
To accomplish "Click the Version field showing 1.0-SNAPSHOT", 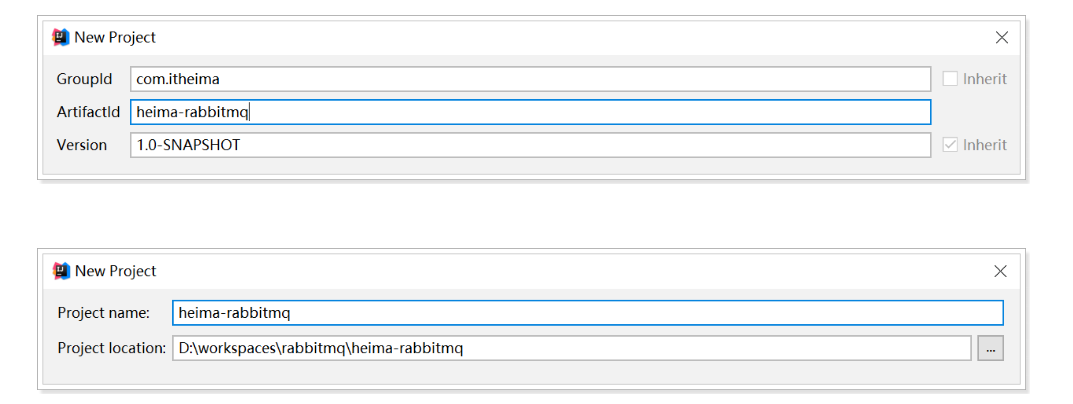I will pos(530,145).
